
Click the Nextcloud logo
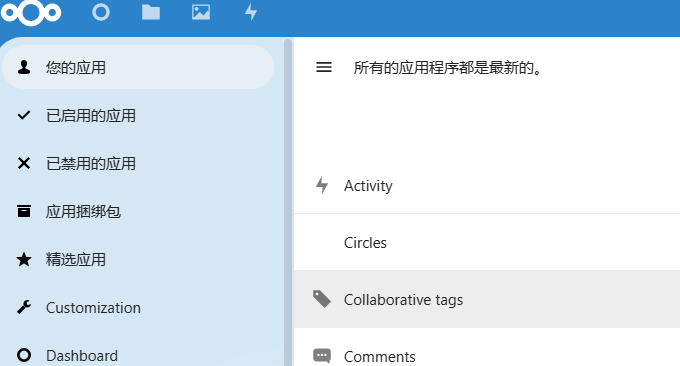pos(31,12)
